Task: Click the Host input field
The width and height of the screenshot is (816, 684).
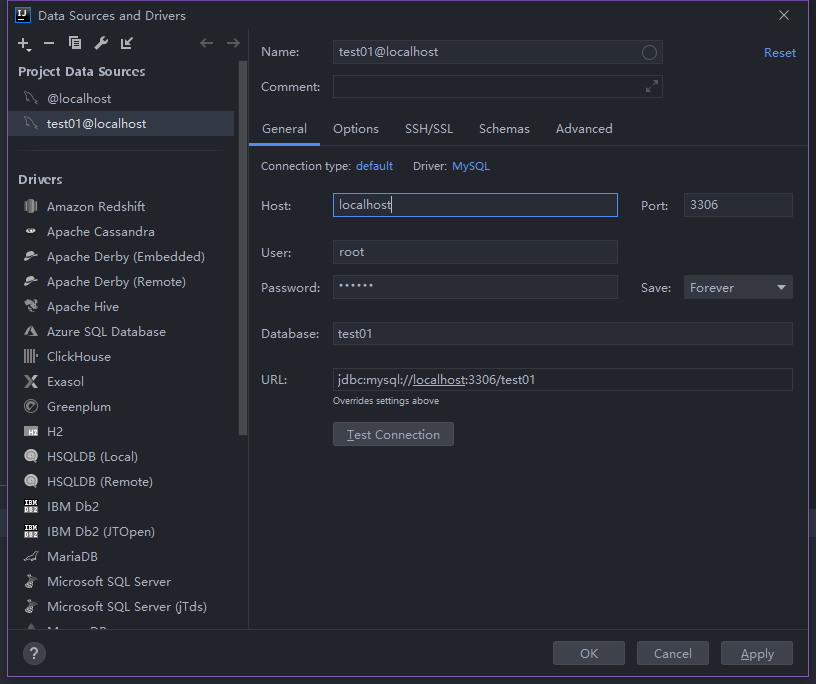Action: 475,205
